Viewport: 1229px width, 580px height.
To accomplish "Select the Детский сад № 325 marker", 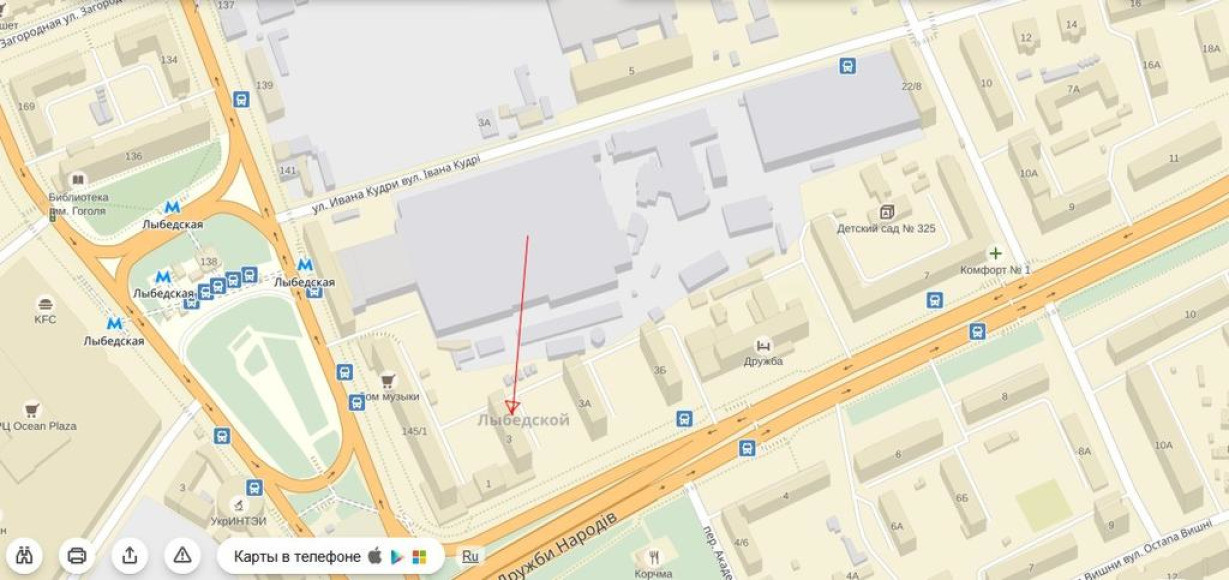I will pyautogui.click(x=886, y=212).
